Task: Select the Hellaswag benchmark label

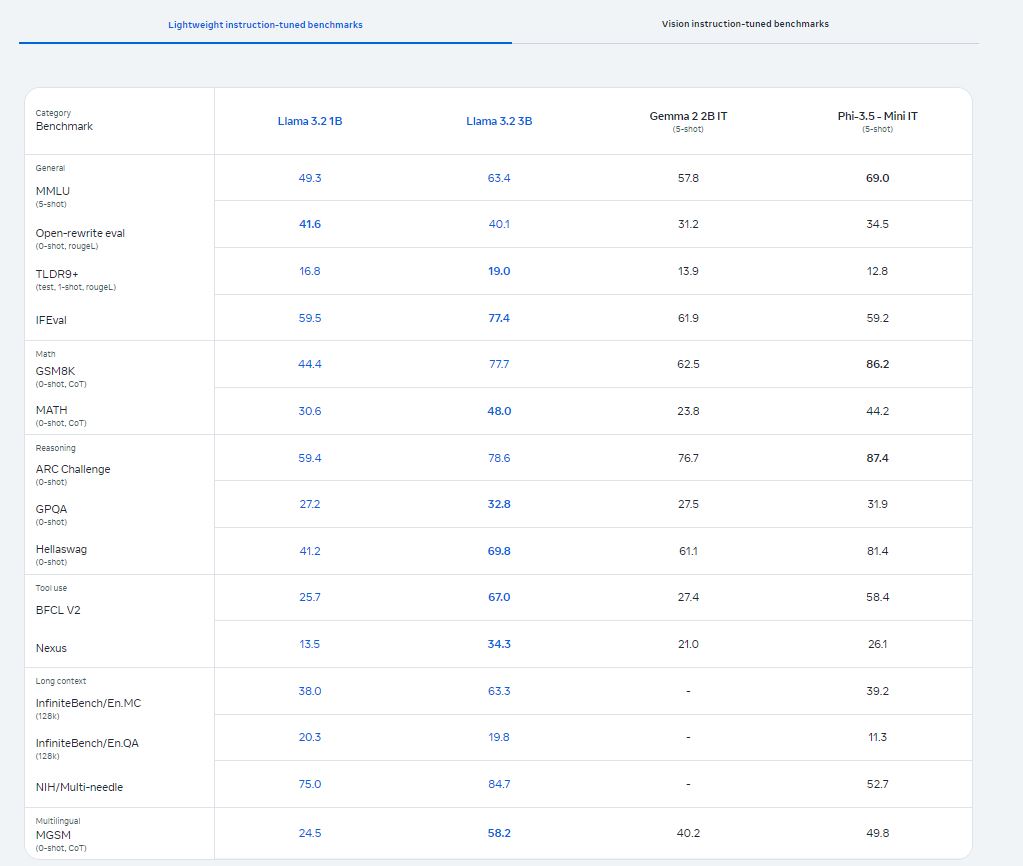Action: pyautogui.click(x=61, y=549)
